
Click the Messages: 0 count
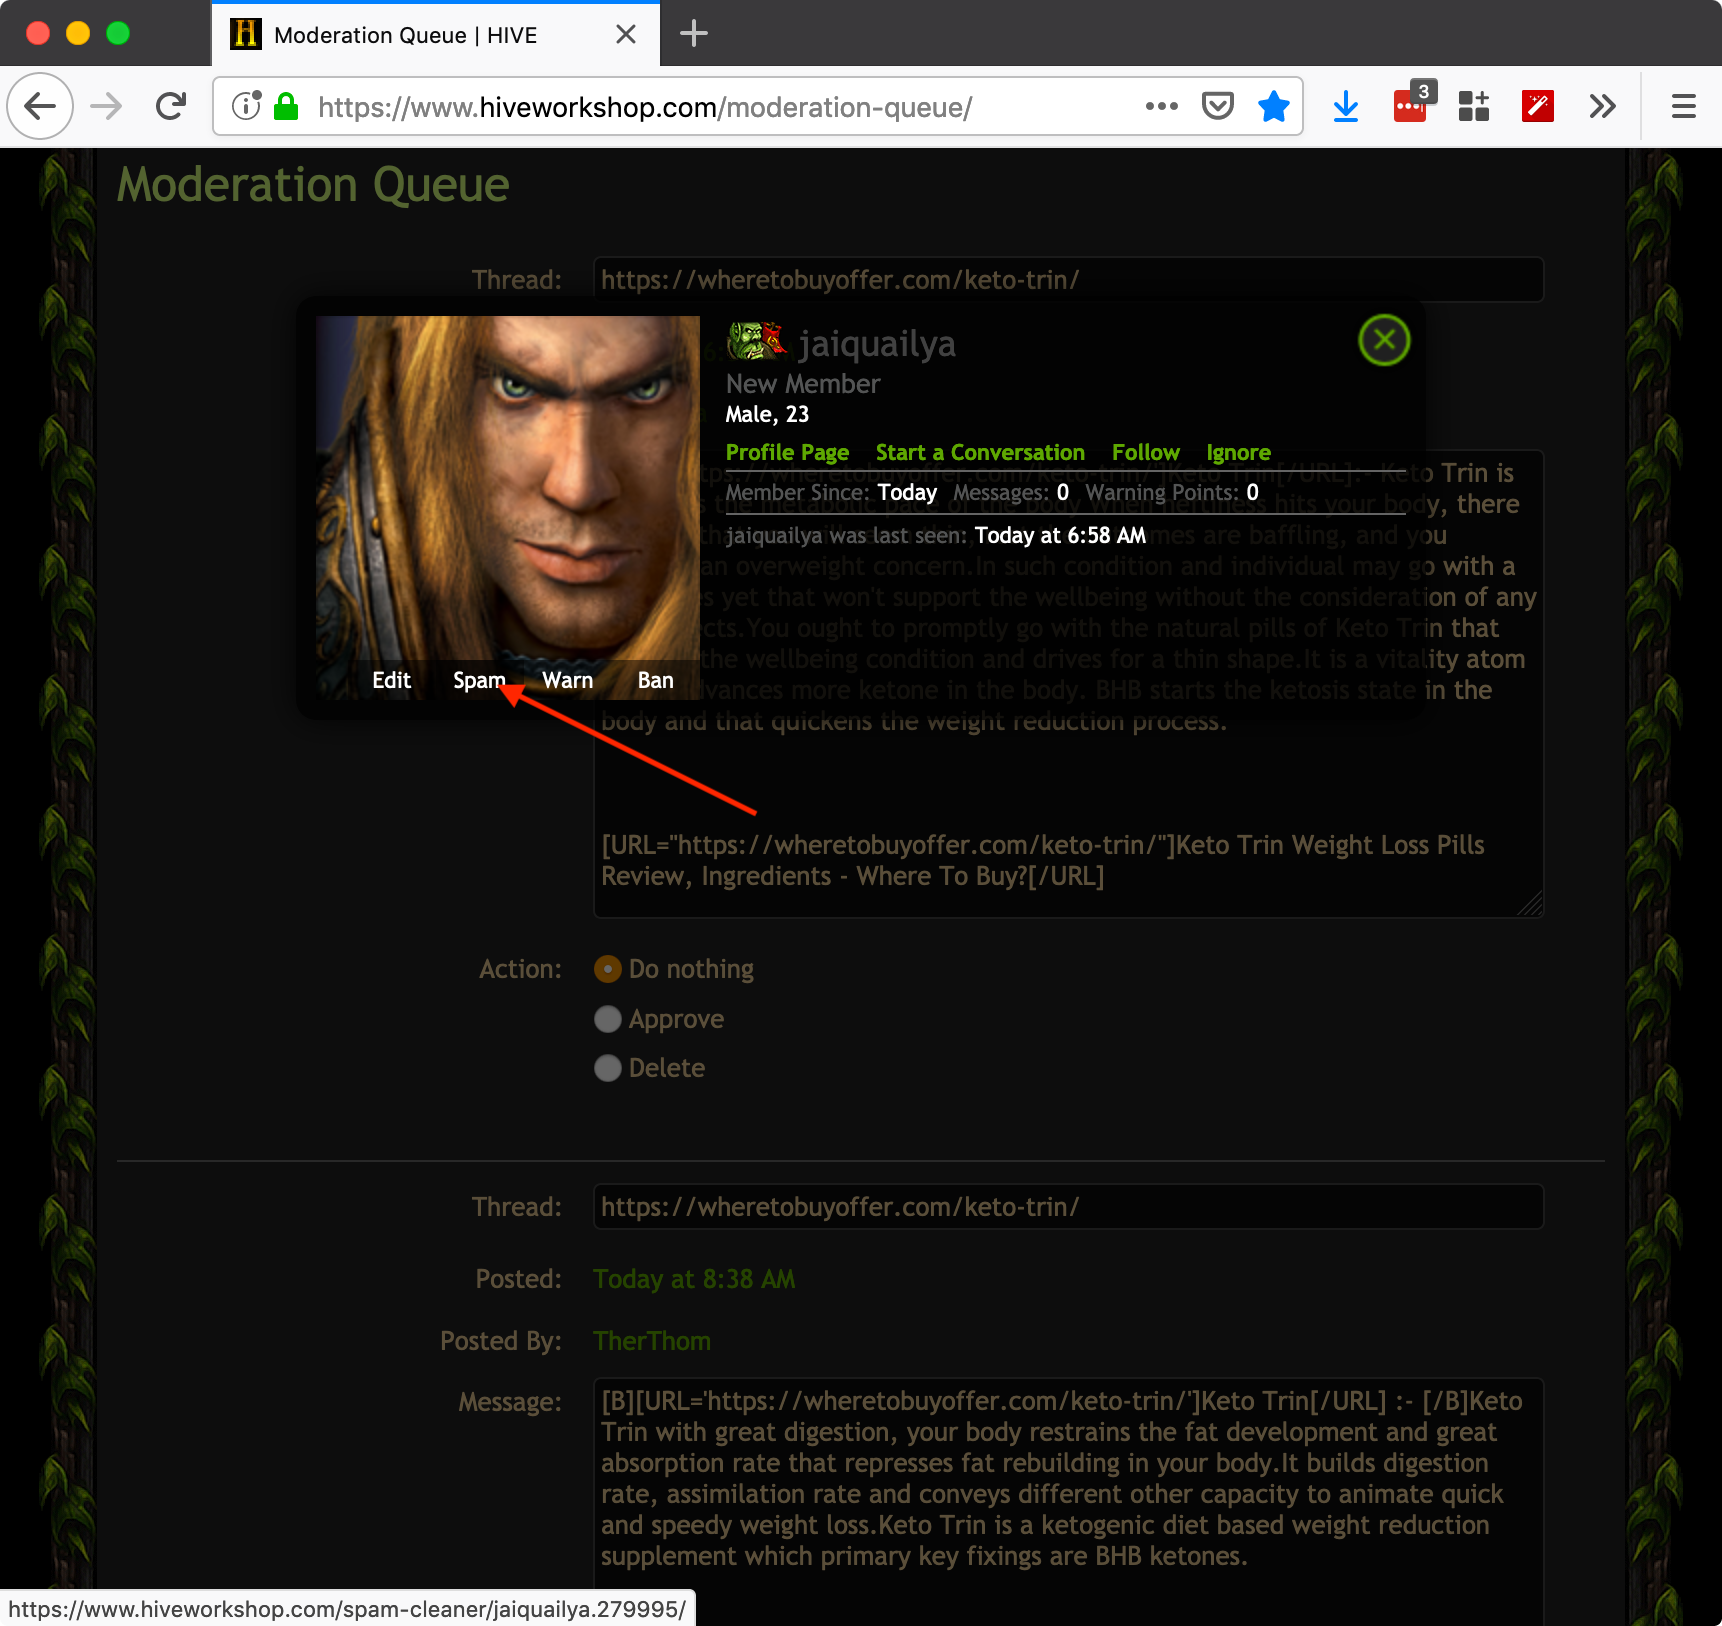pyautogui.click(x=1011, y=492)
